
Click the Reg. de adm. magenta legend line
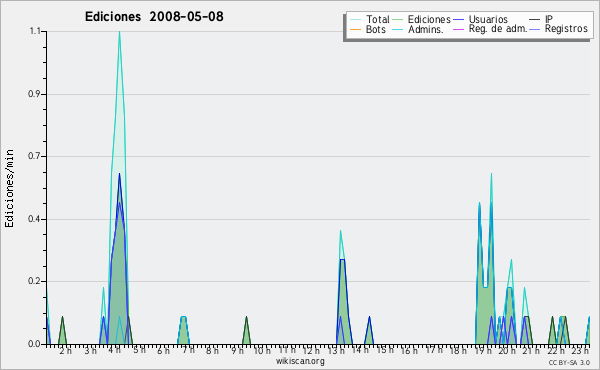(458, 29)
